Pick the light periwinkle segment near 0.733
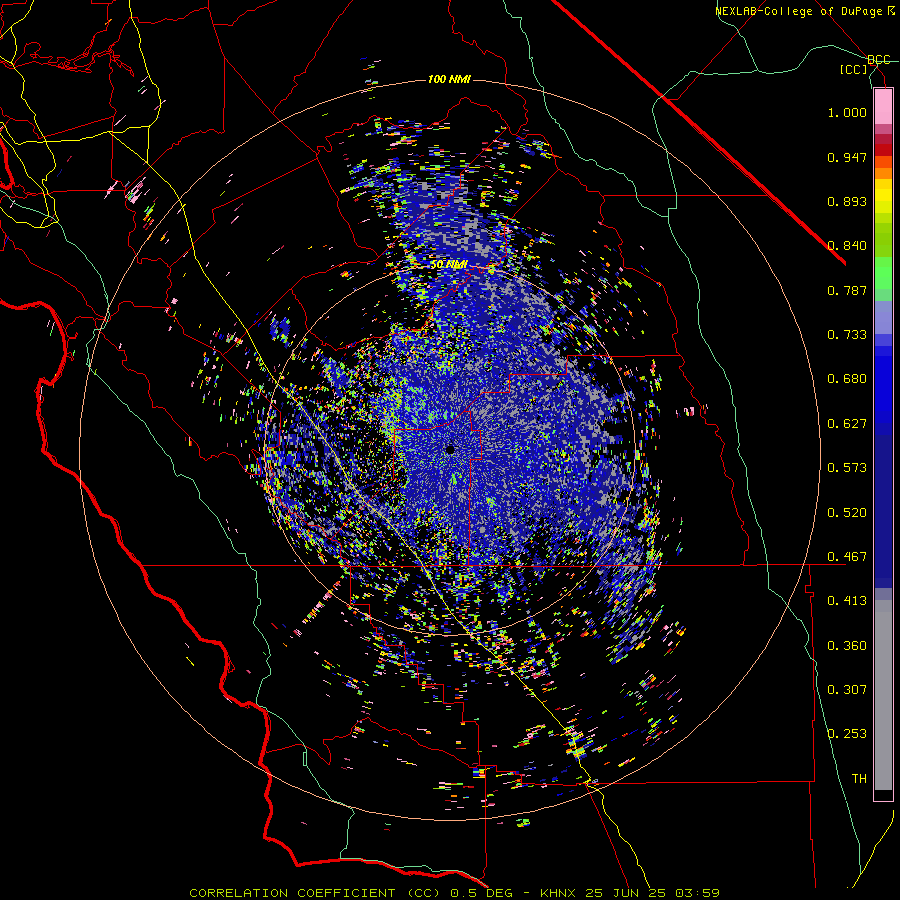 tap(883, 318)
